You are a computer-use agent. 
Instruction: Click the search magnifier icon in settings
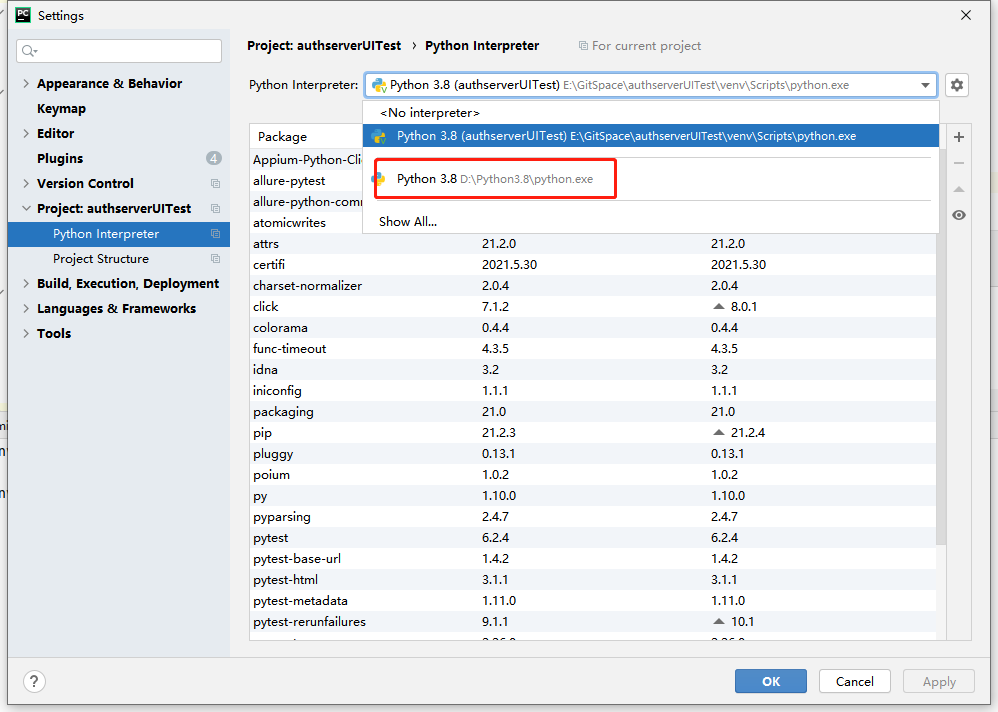coord(29,51)
